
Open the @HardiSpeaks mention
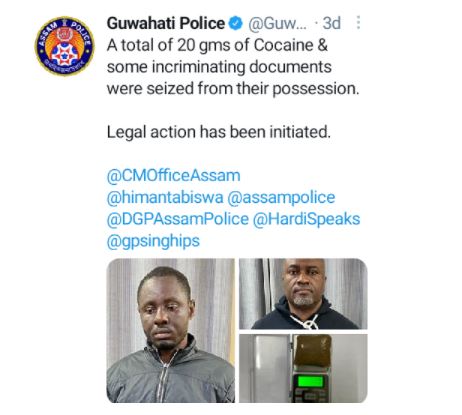(x=306, y=219)
